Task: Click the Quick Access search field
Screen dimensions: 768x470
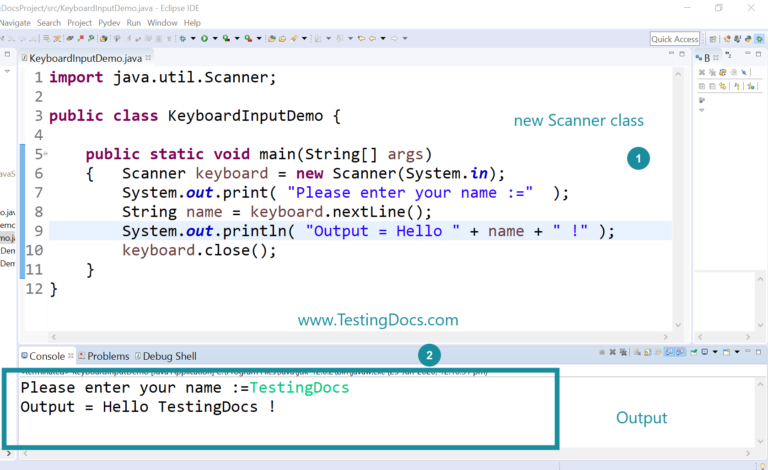Action: [674, 39]
